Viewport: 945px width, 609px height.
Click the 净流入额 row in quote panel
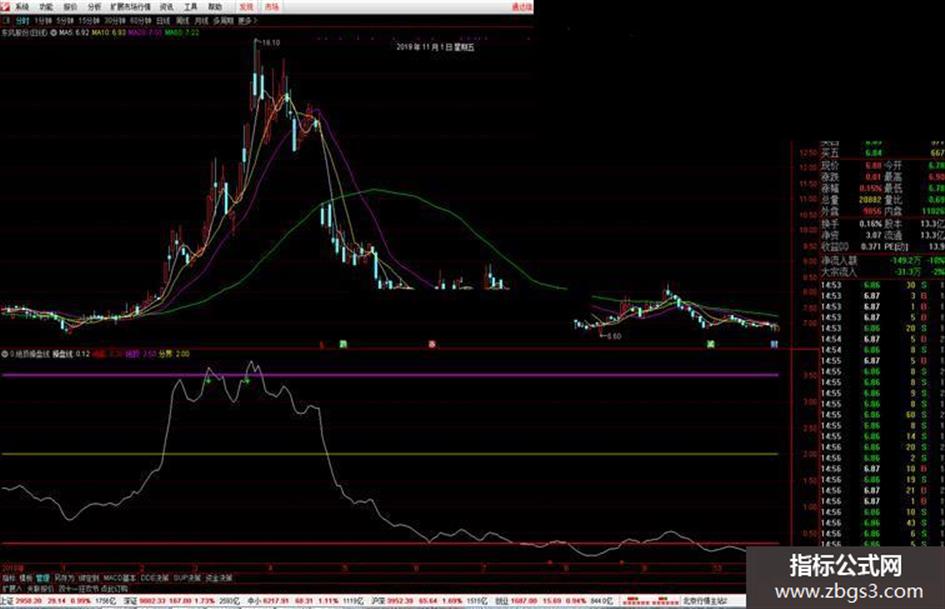coord(882,260)
